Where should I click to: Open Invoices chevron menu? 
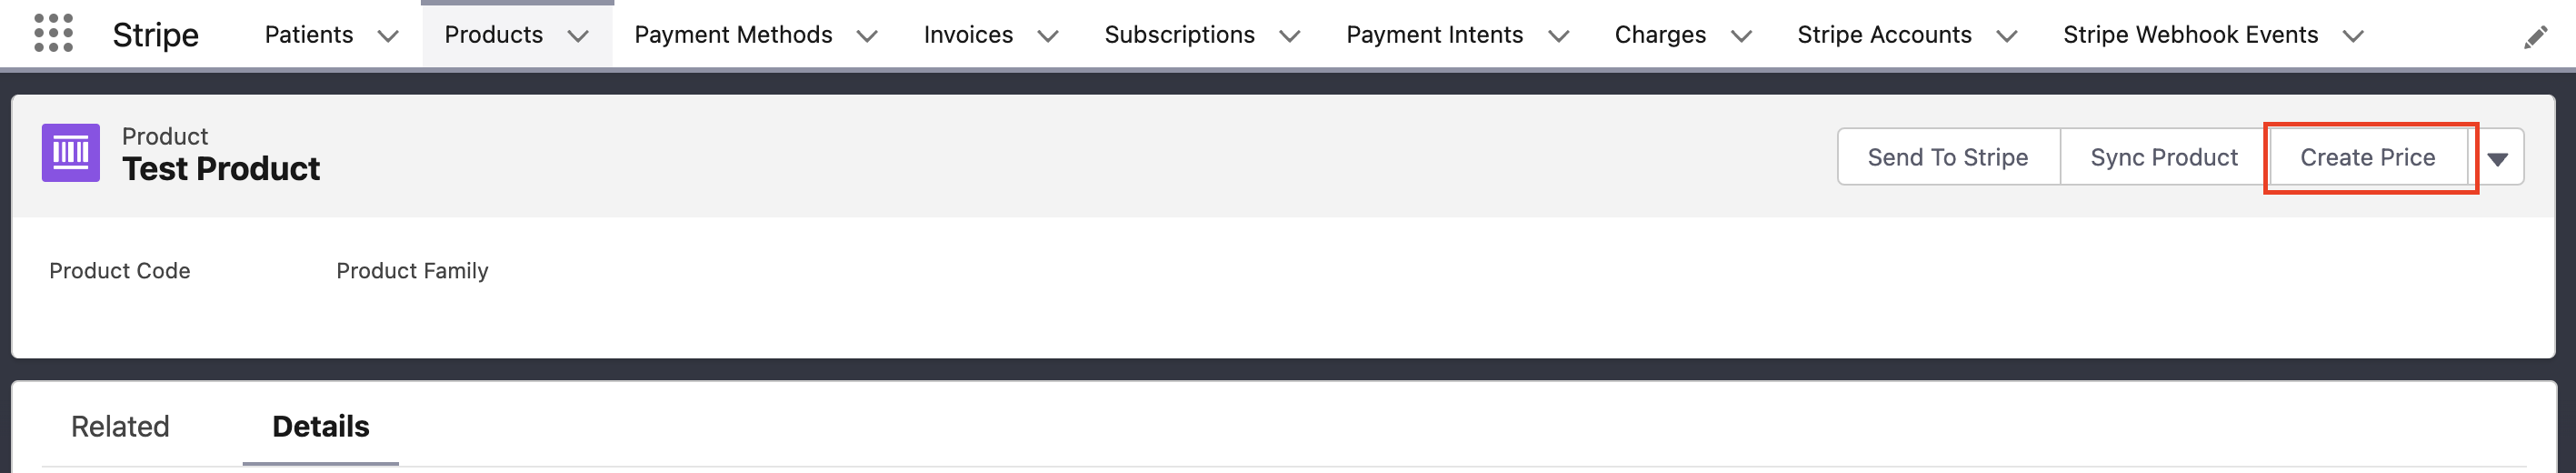pos(1047,37)
